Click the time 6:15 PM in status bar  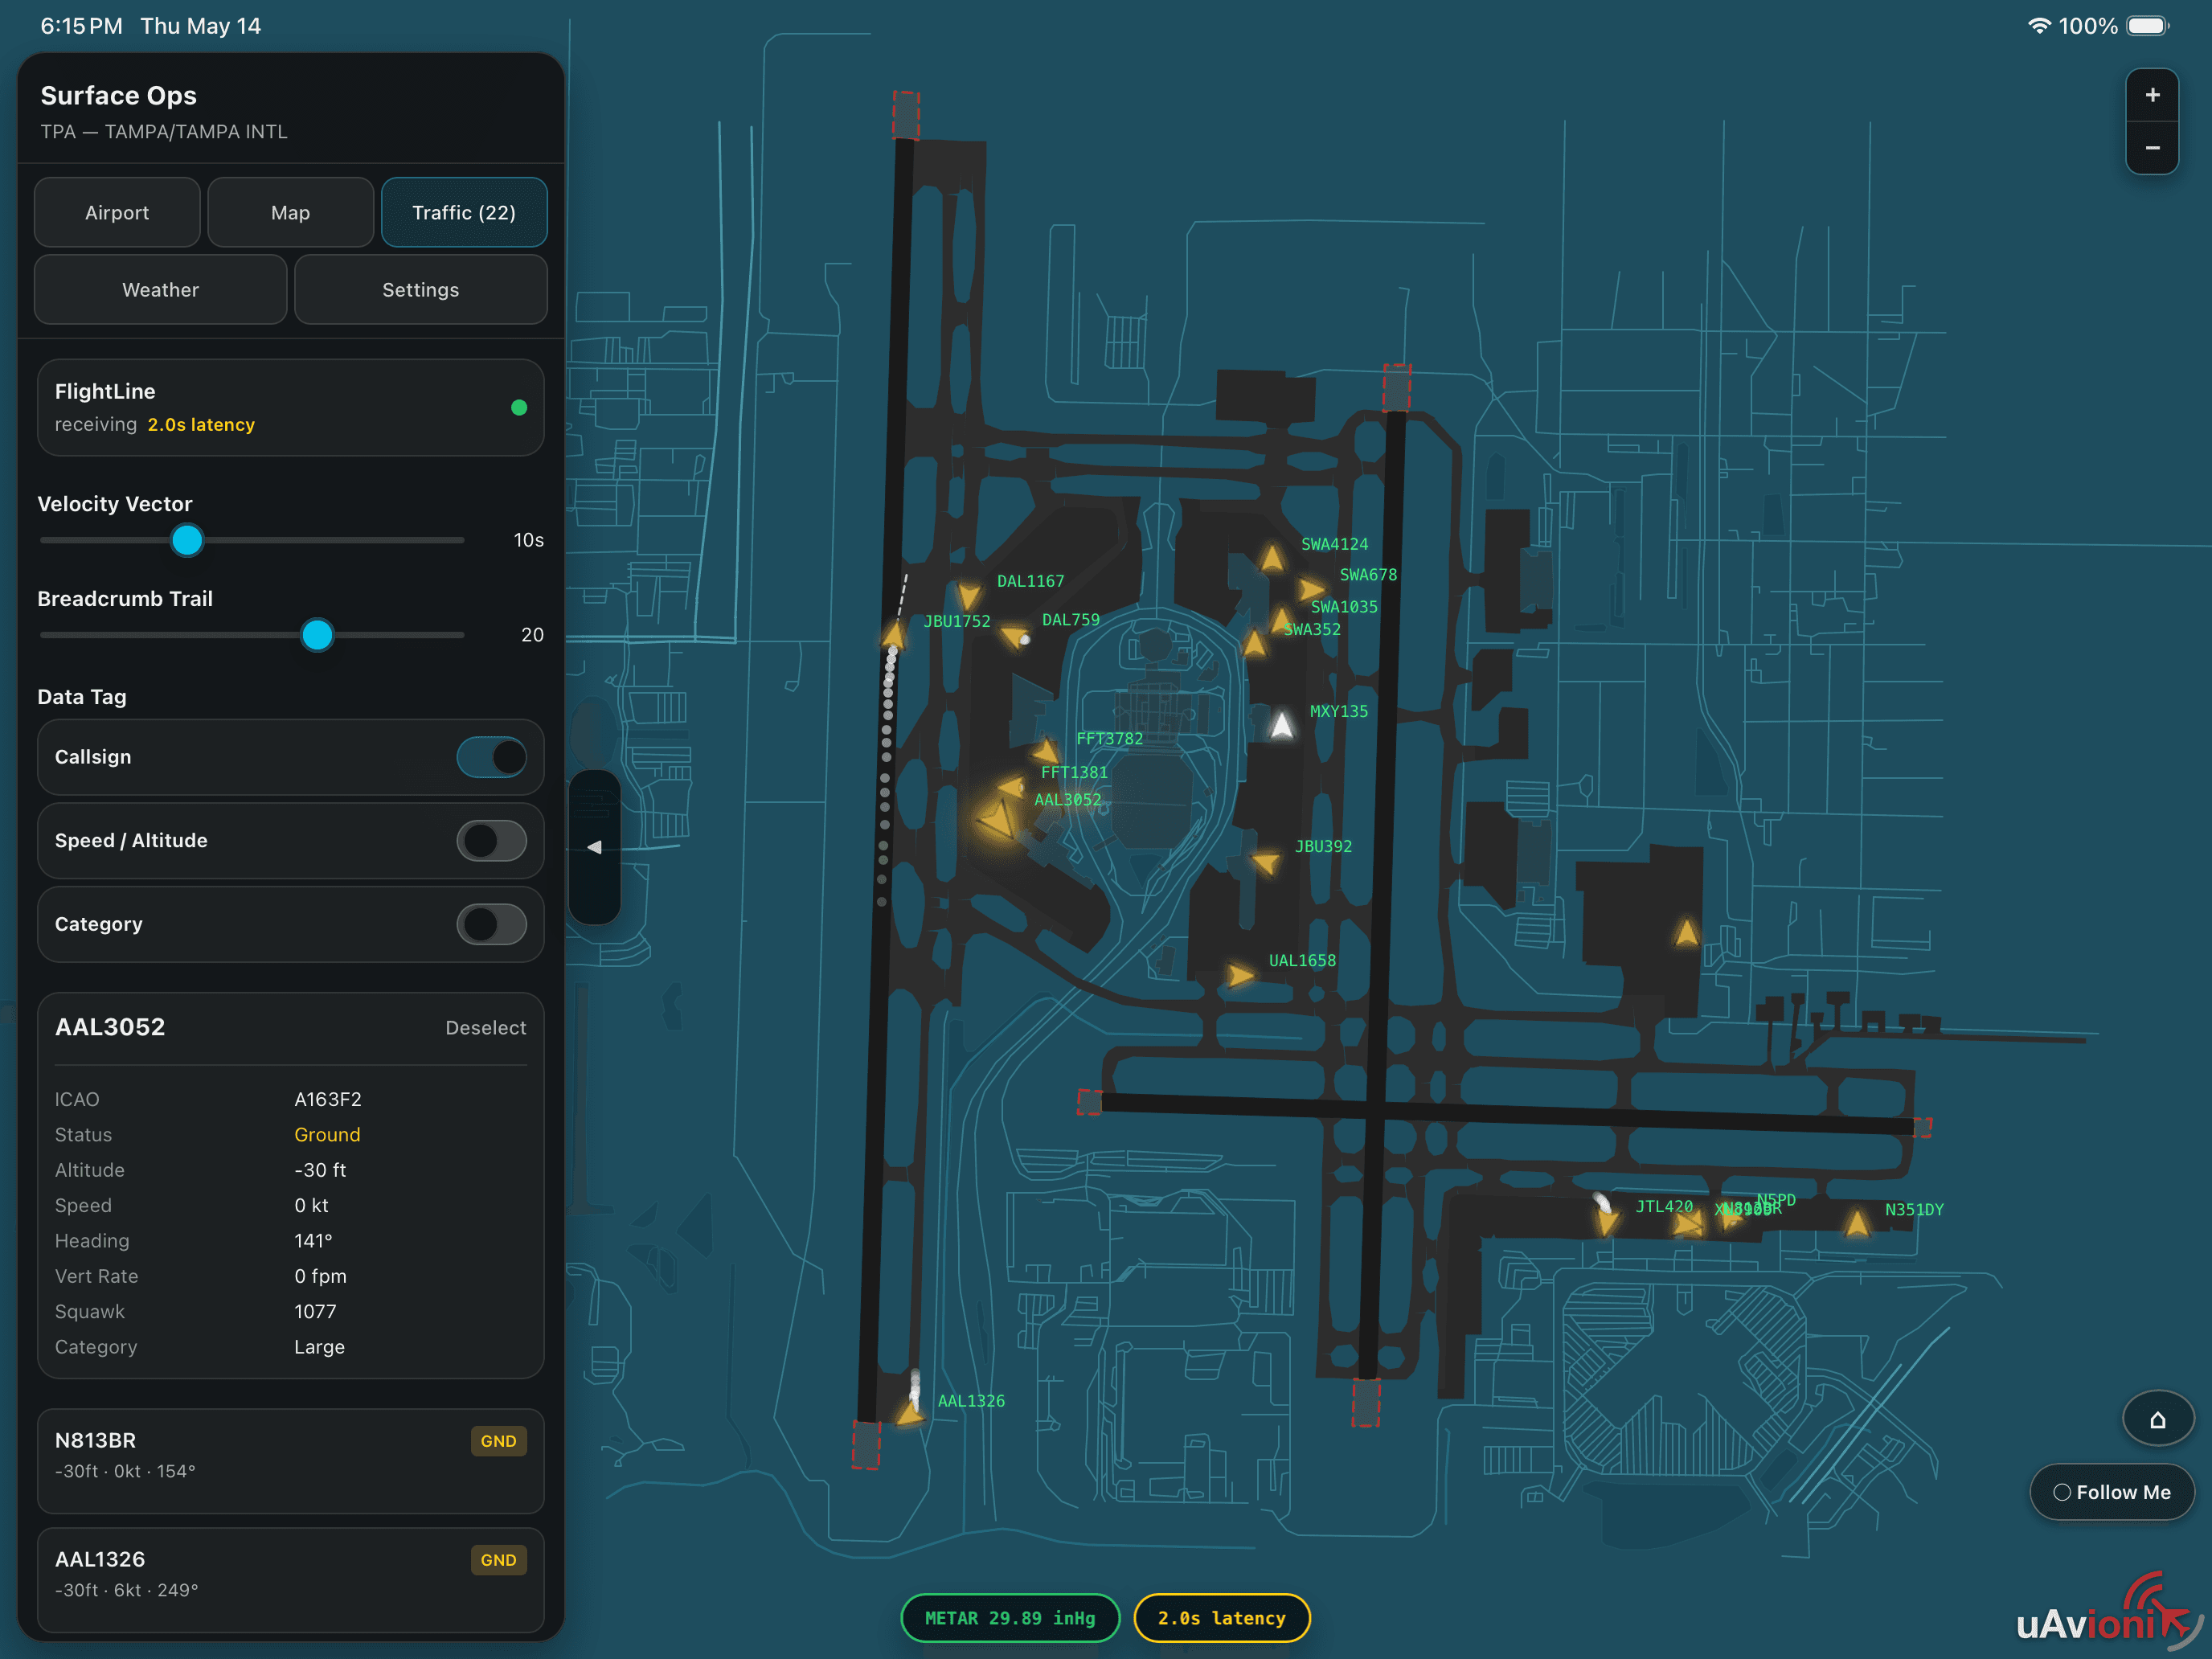[81, 26]
